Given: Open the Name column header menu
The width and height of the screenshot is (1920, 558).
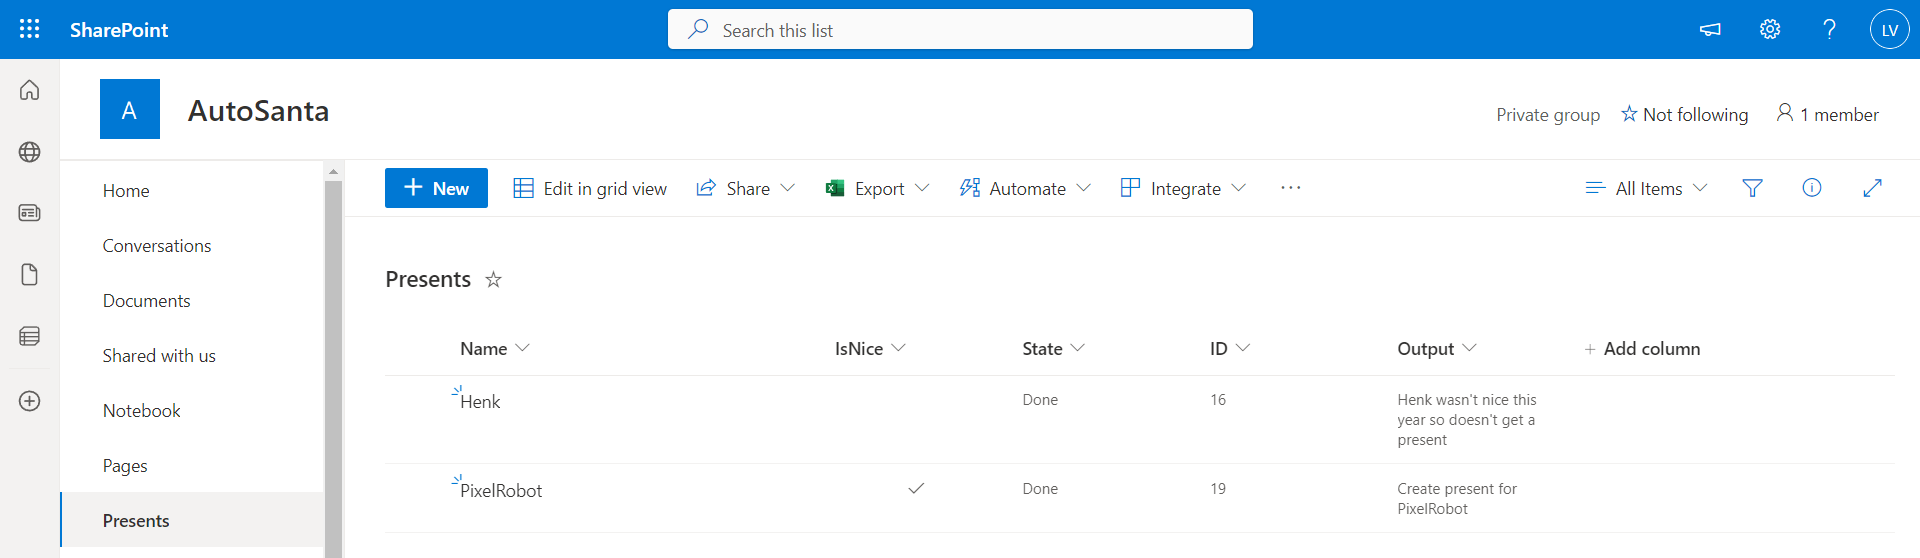Looking at the screenshot, I should [x=495, y=348].
